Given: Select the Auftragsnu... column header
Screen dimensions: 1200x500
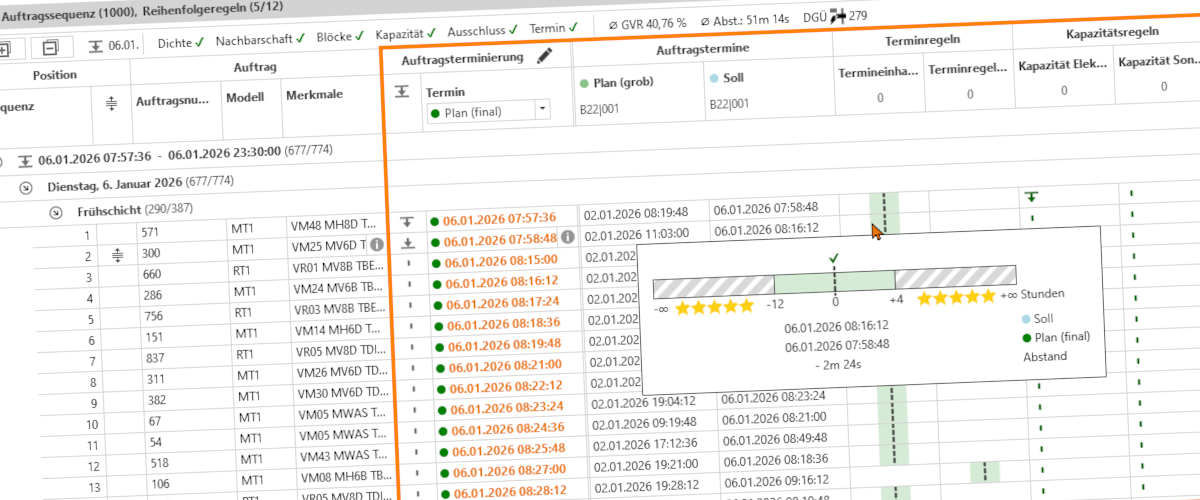Looking at the screenshot, I should pos(172,100).
